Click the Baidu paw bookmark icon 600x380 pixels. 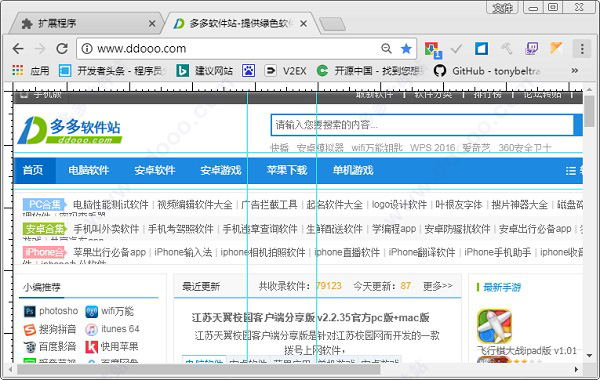tap(248, 71)
